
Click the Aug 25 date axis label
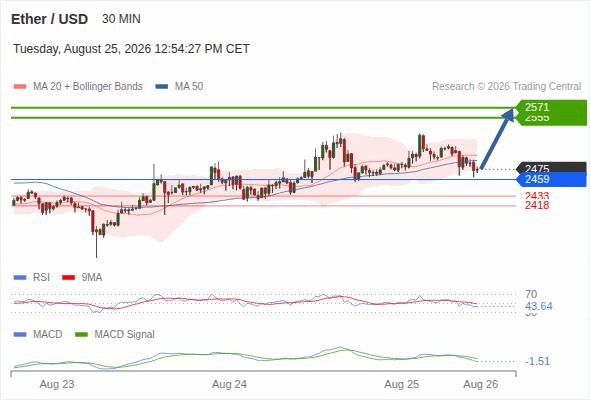point(401,385)
